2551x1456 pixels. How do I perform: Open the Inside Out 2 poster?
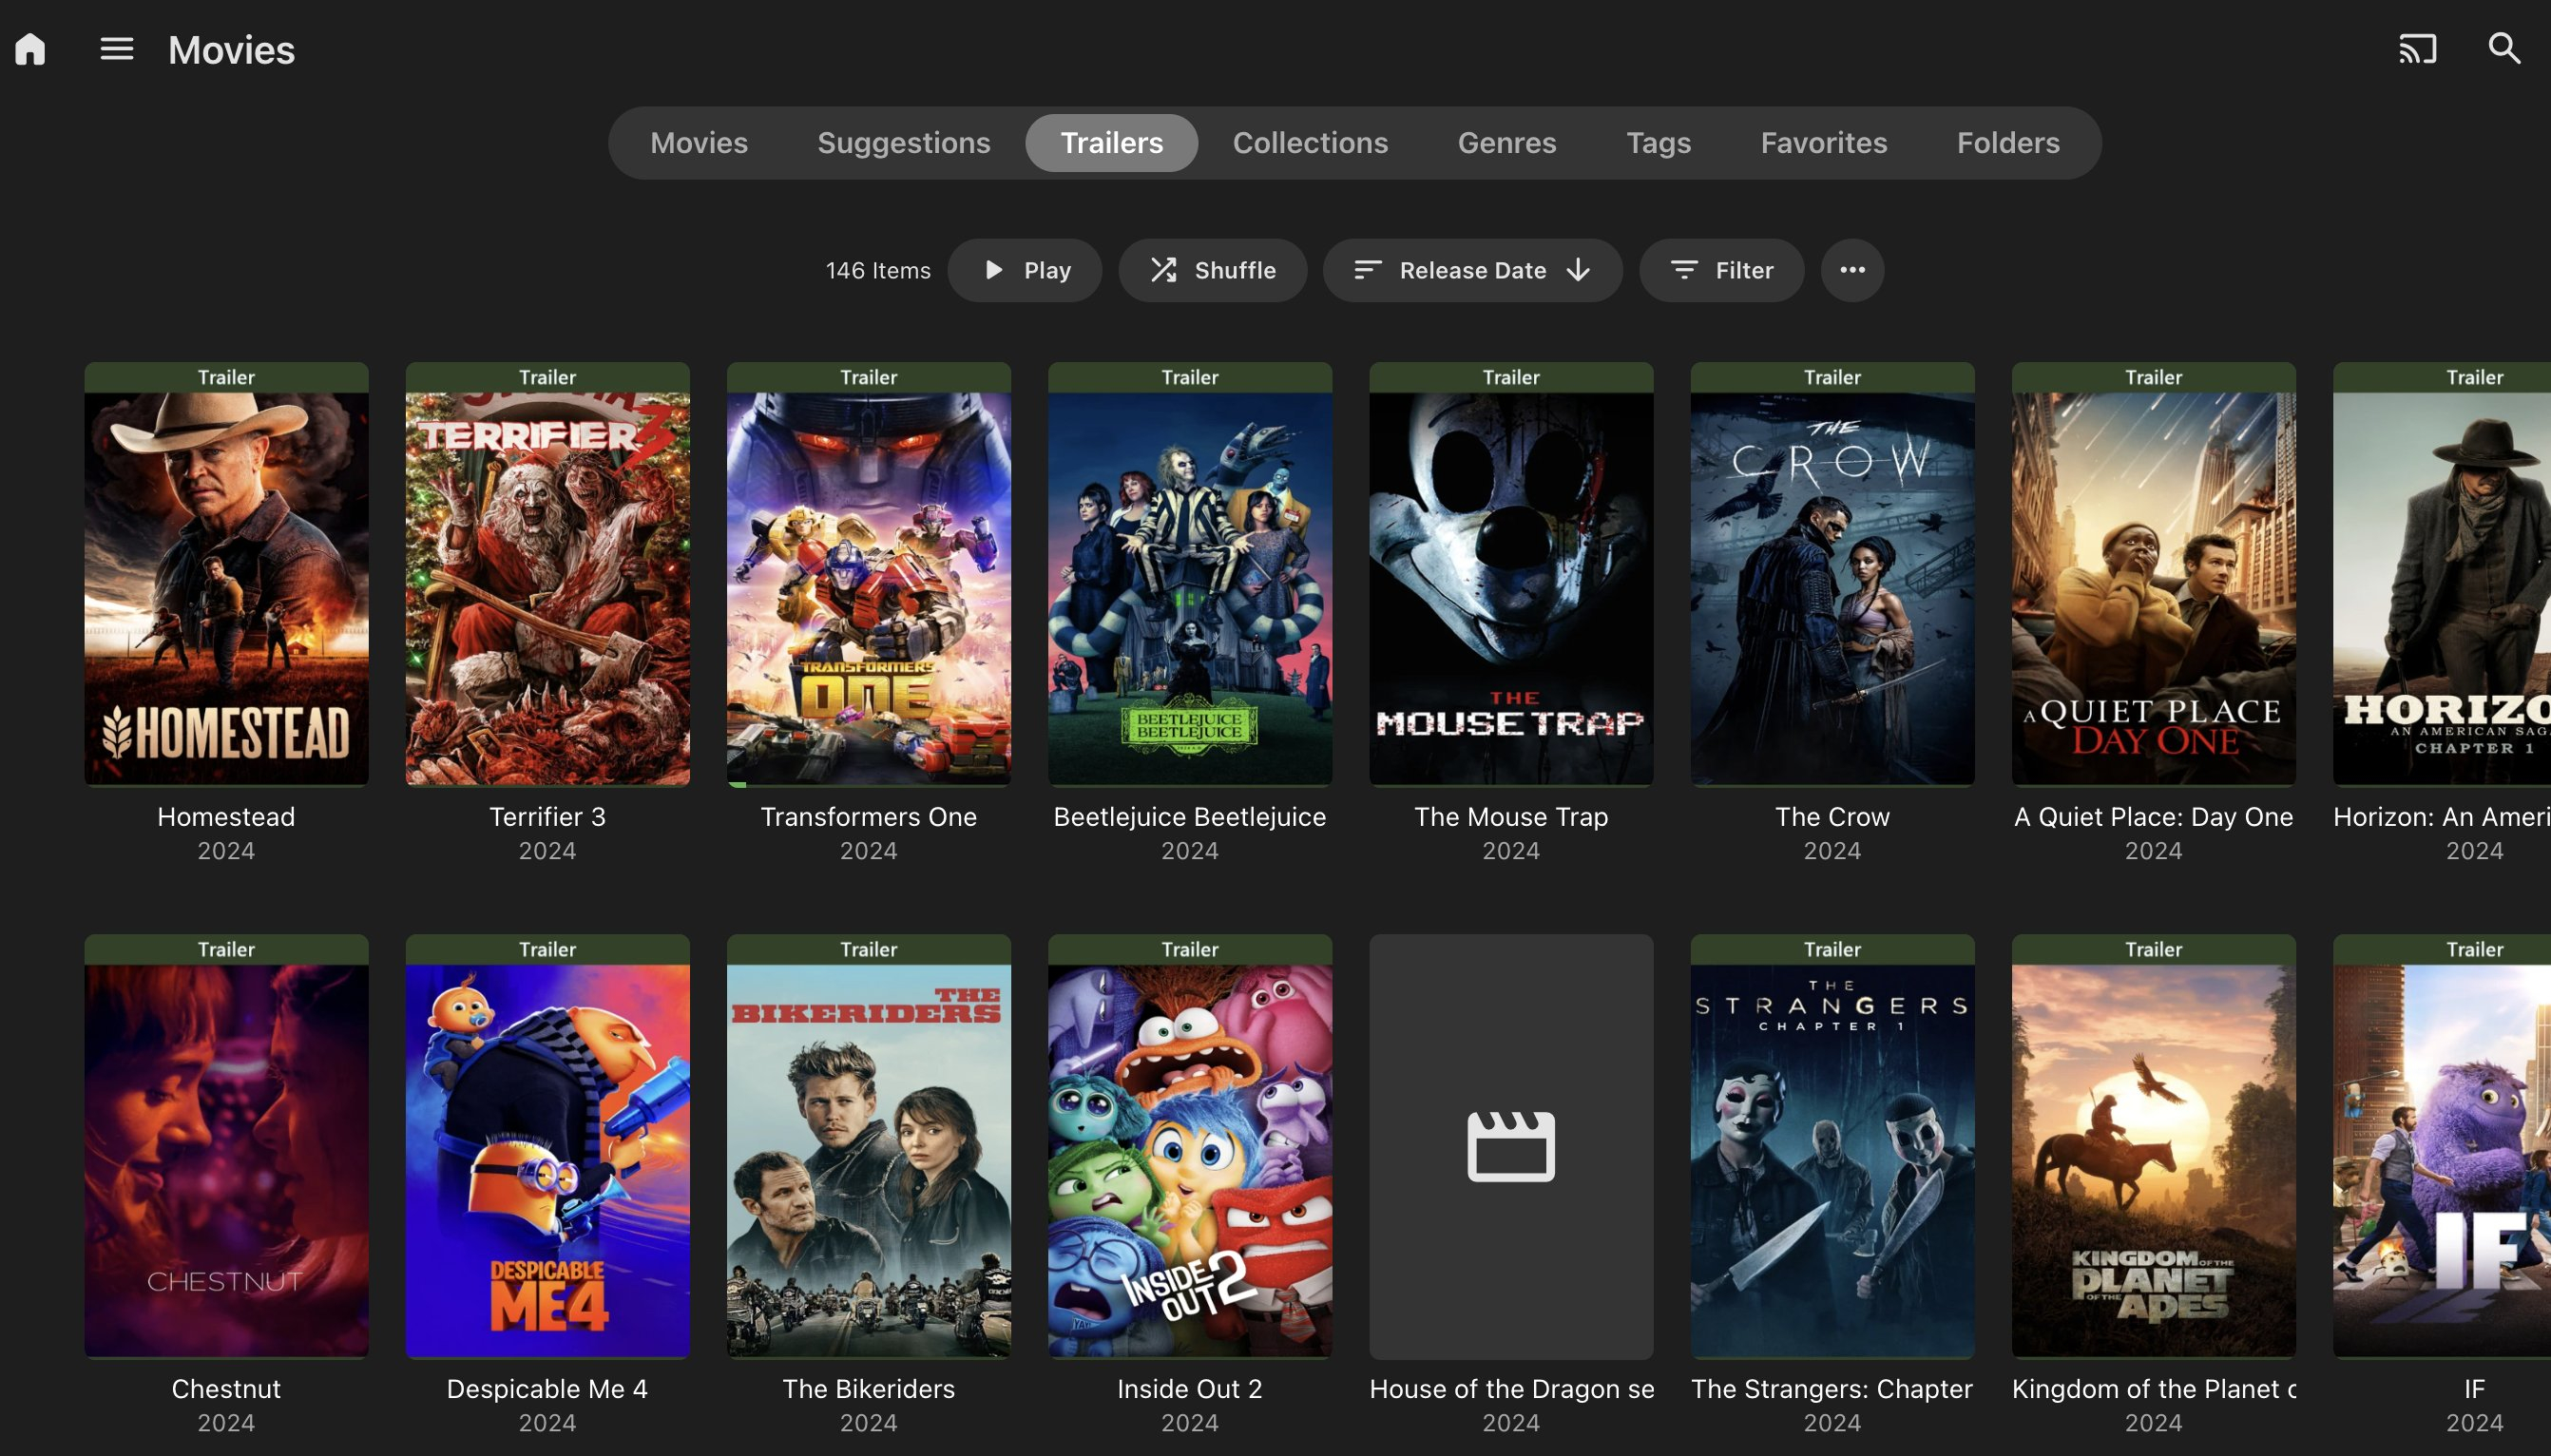tap(1190, 1147)
